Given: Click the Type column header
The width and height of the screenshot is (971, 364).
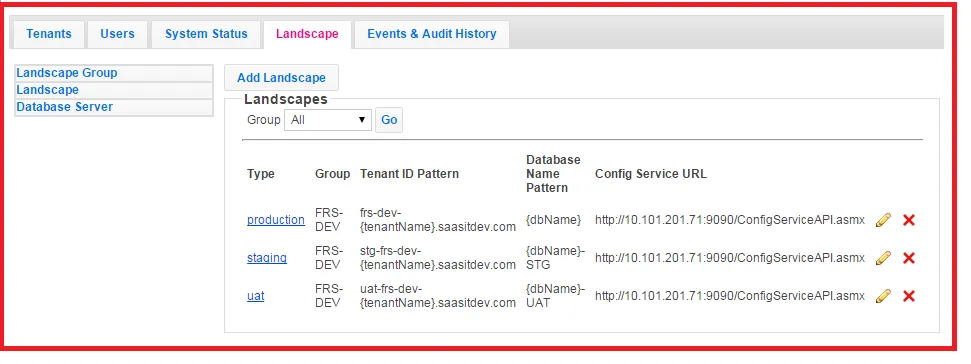Looking at the screenshot, I should 261,174.
